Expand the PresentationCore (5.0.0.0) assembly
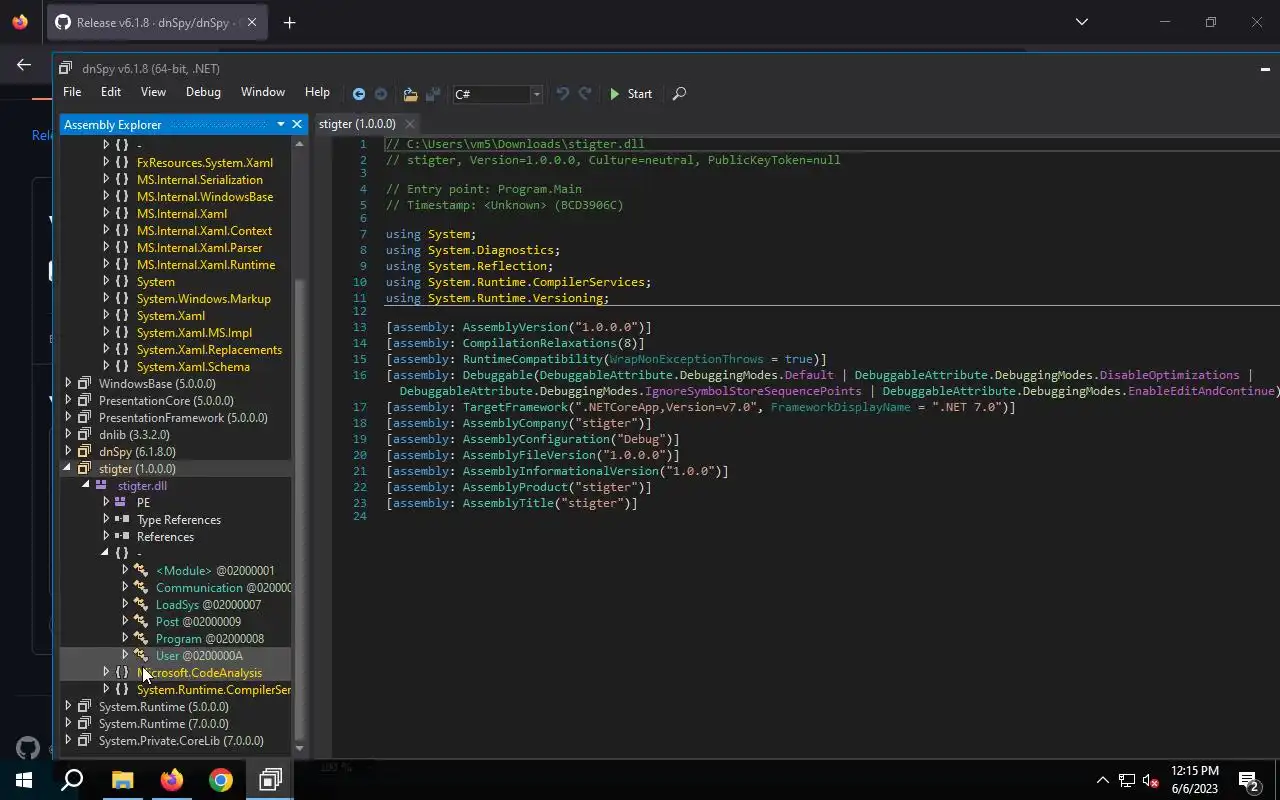This screenshot has width=1280, height=800. [x=68, y=400]
